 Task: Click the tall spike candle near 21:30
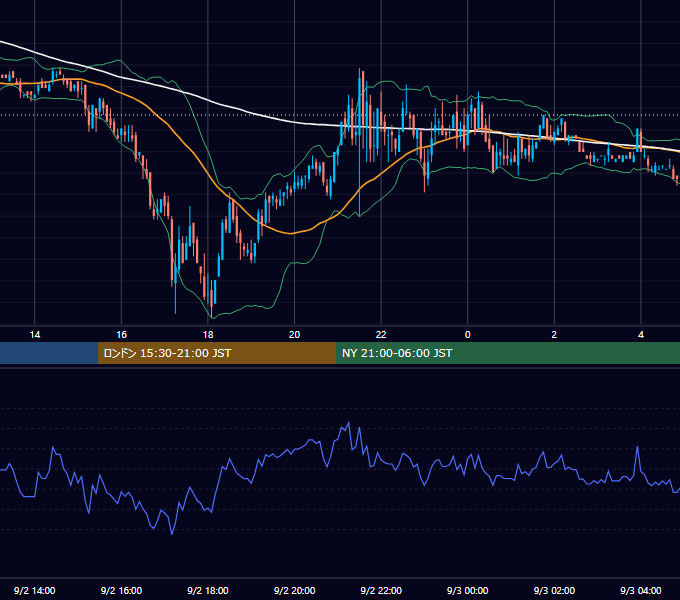pyautogui.click(x=360, y=142)
